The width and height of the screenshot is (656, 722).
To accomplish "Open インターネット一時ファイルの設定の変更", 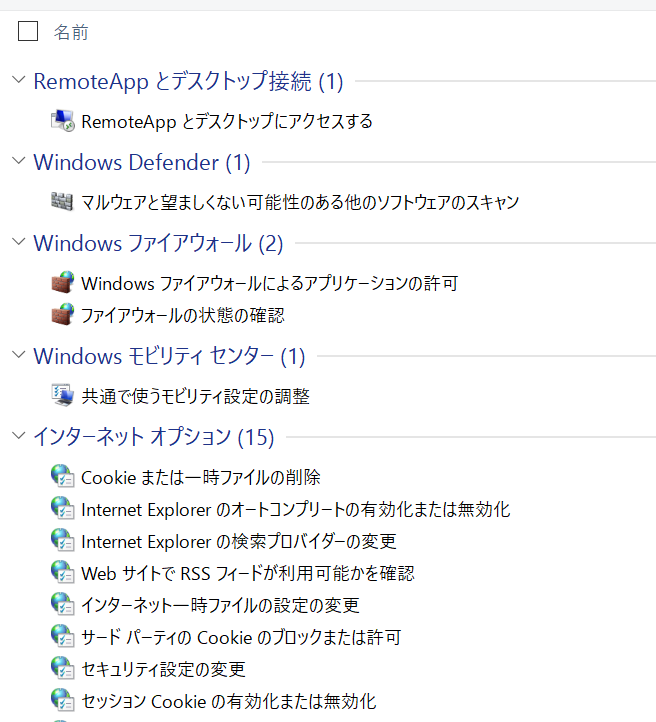I will pos(221,605).
